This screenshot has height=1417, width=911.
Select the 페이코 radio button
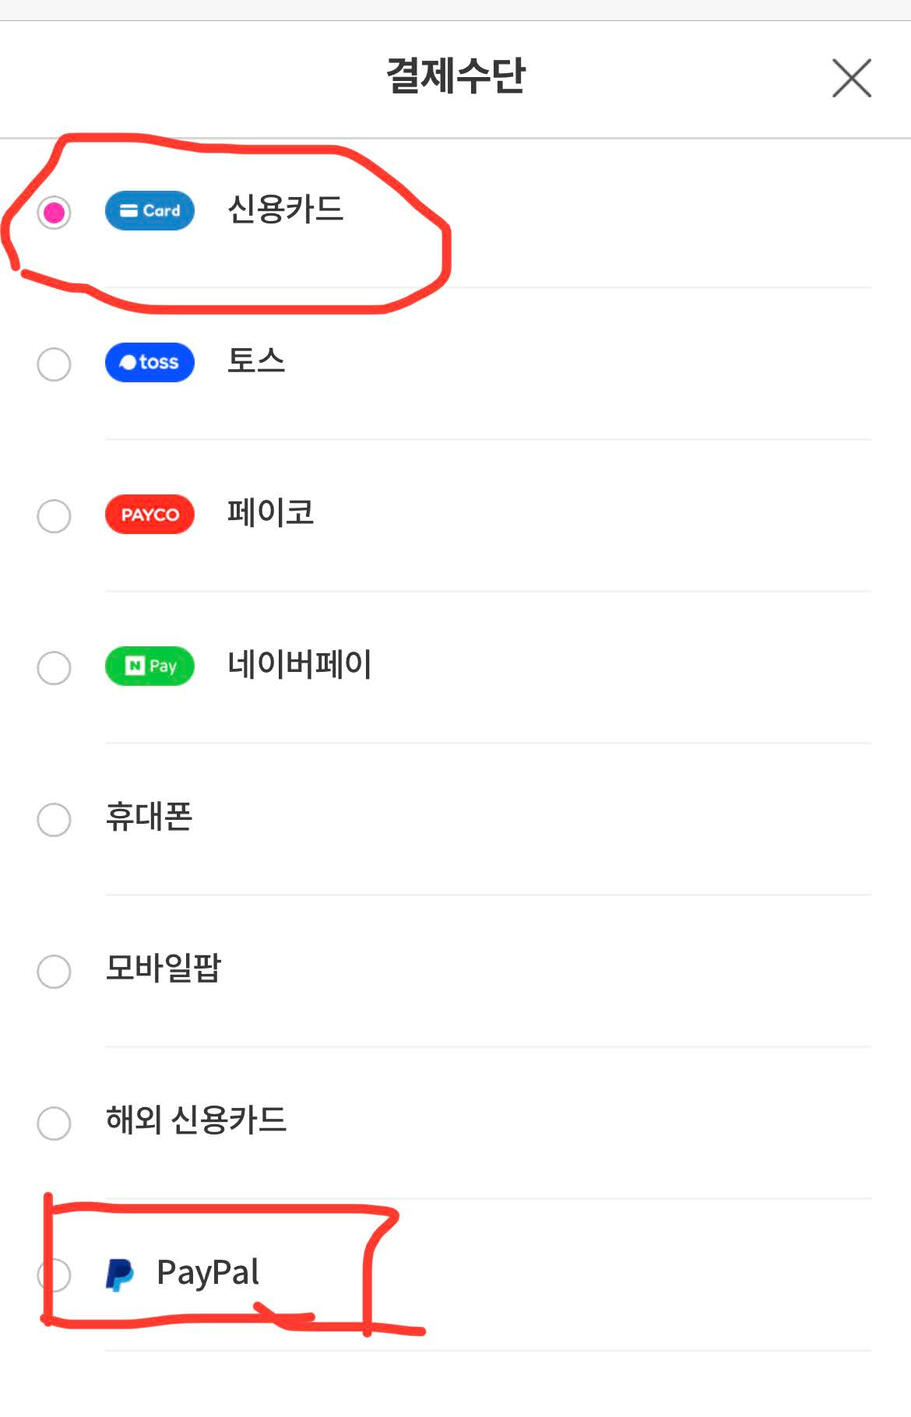coord(54,516)
